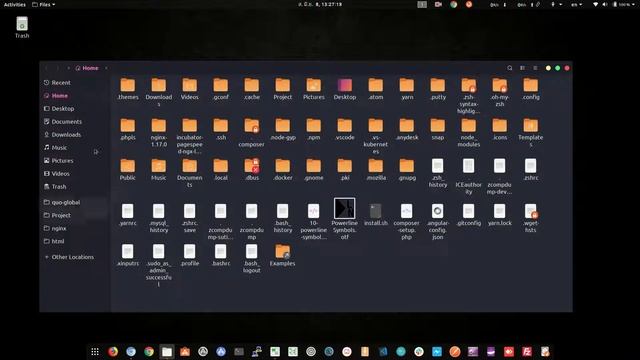The height and width of the screenshot is (360, 640).
Task: Open Trash in sidebar
Action: coord(75,187)
